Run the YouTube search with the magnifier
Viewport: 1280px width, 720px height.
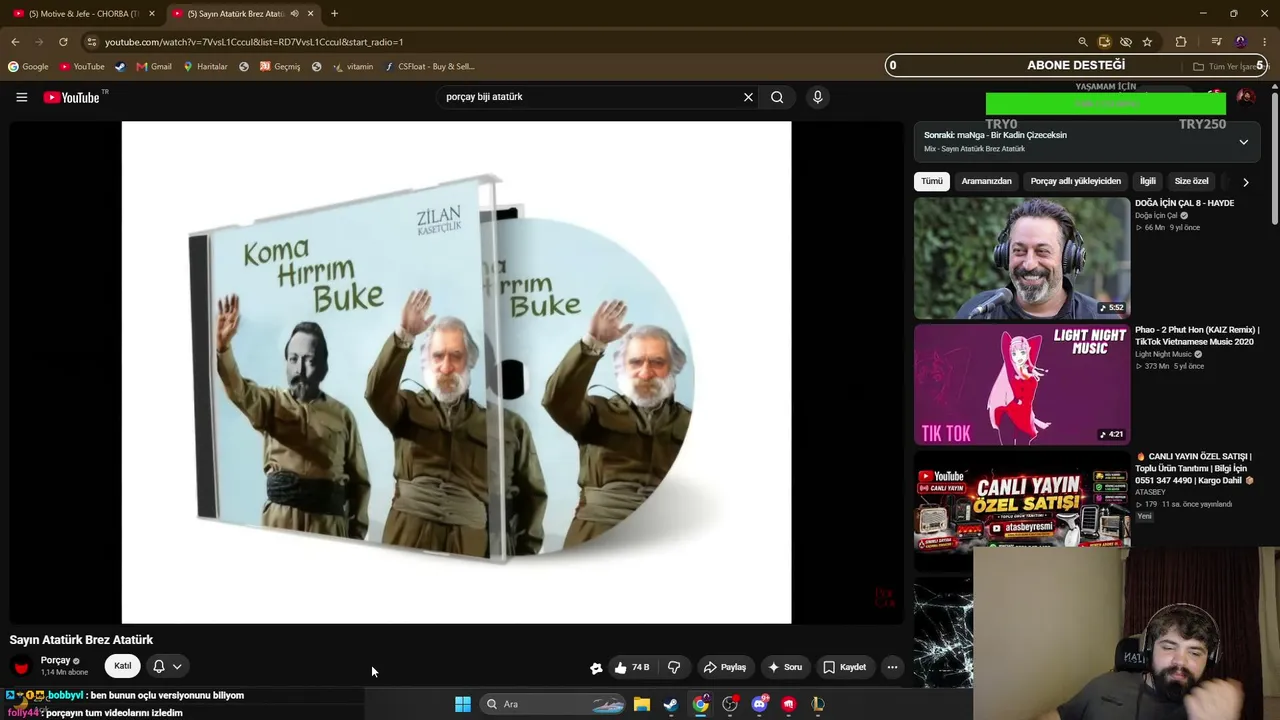(777, 97)
